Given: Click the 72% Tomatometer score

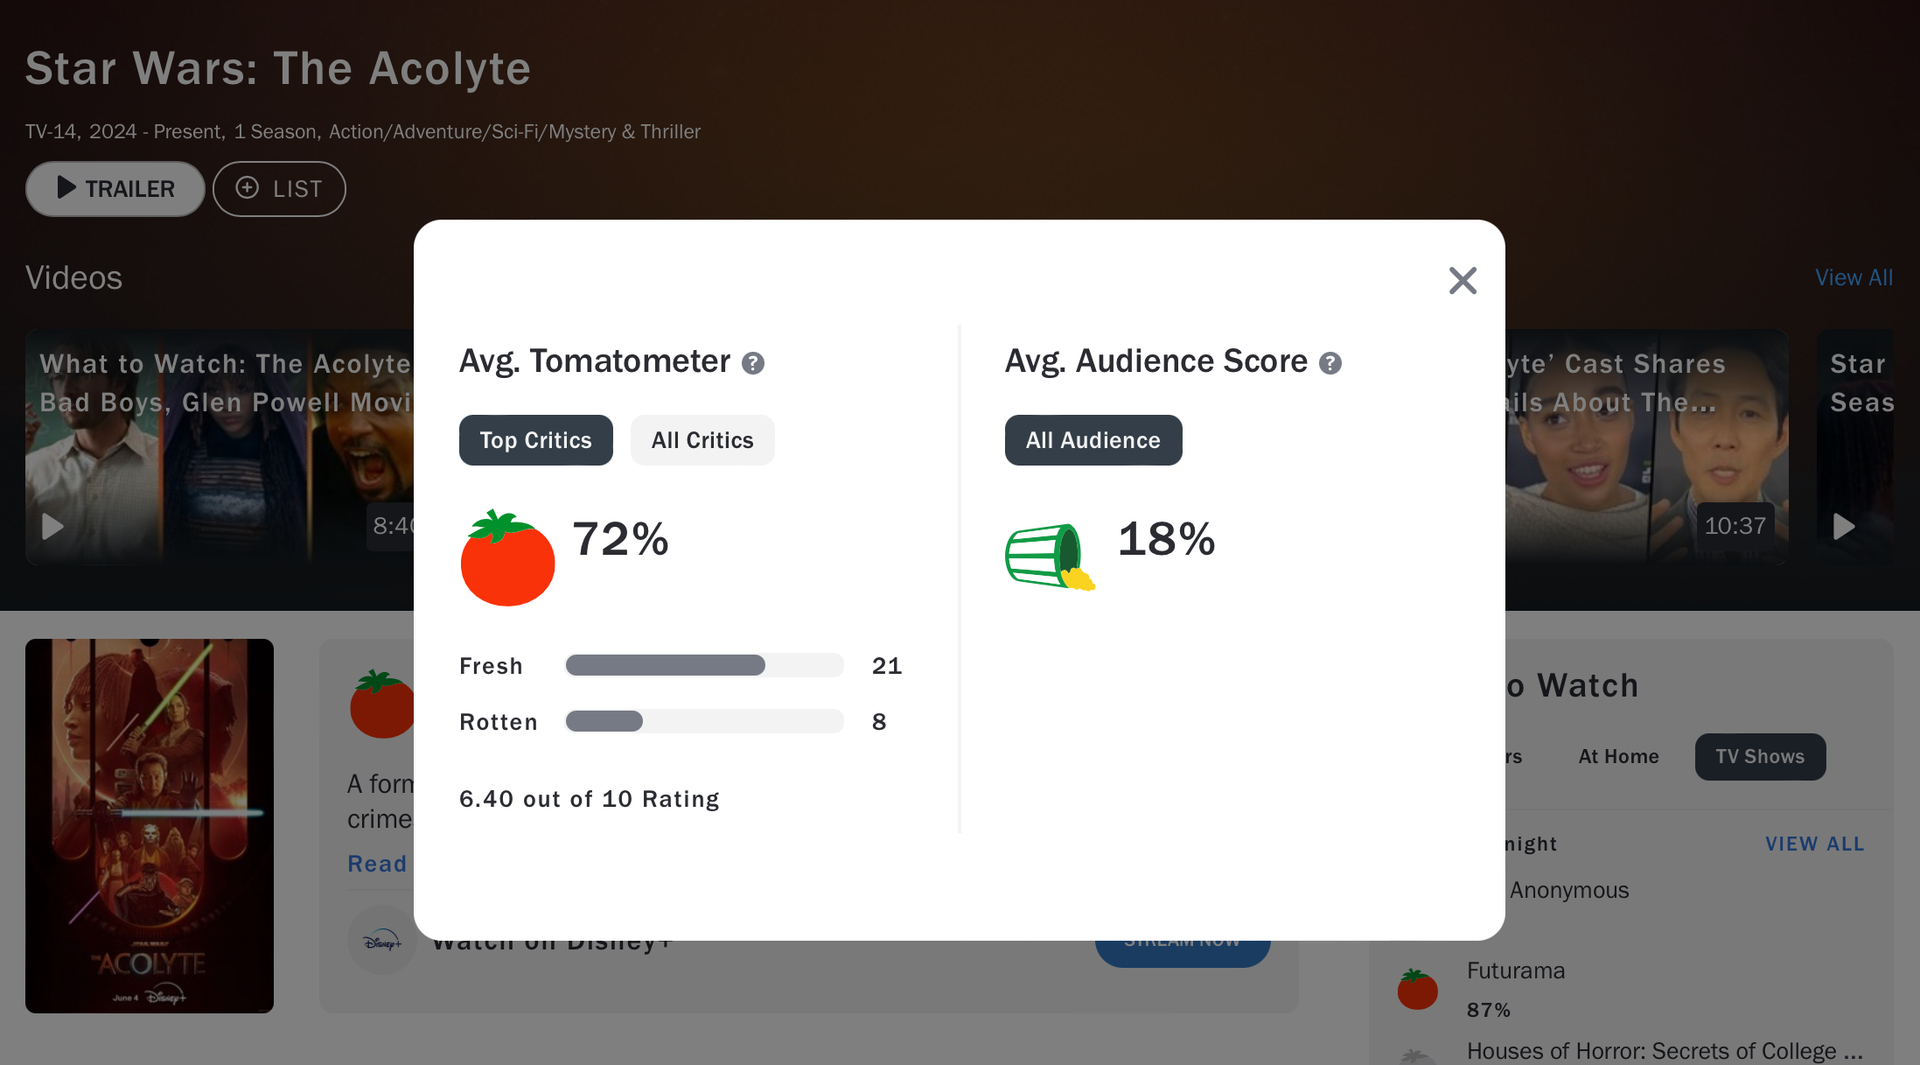Looking at the screenshot, I should point(621,539).
